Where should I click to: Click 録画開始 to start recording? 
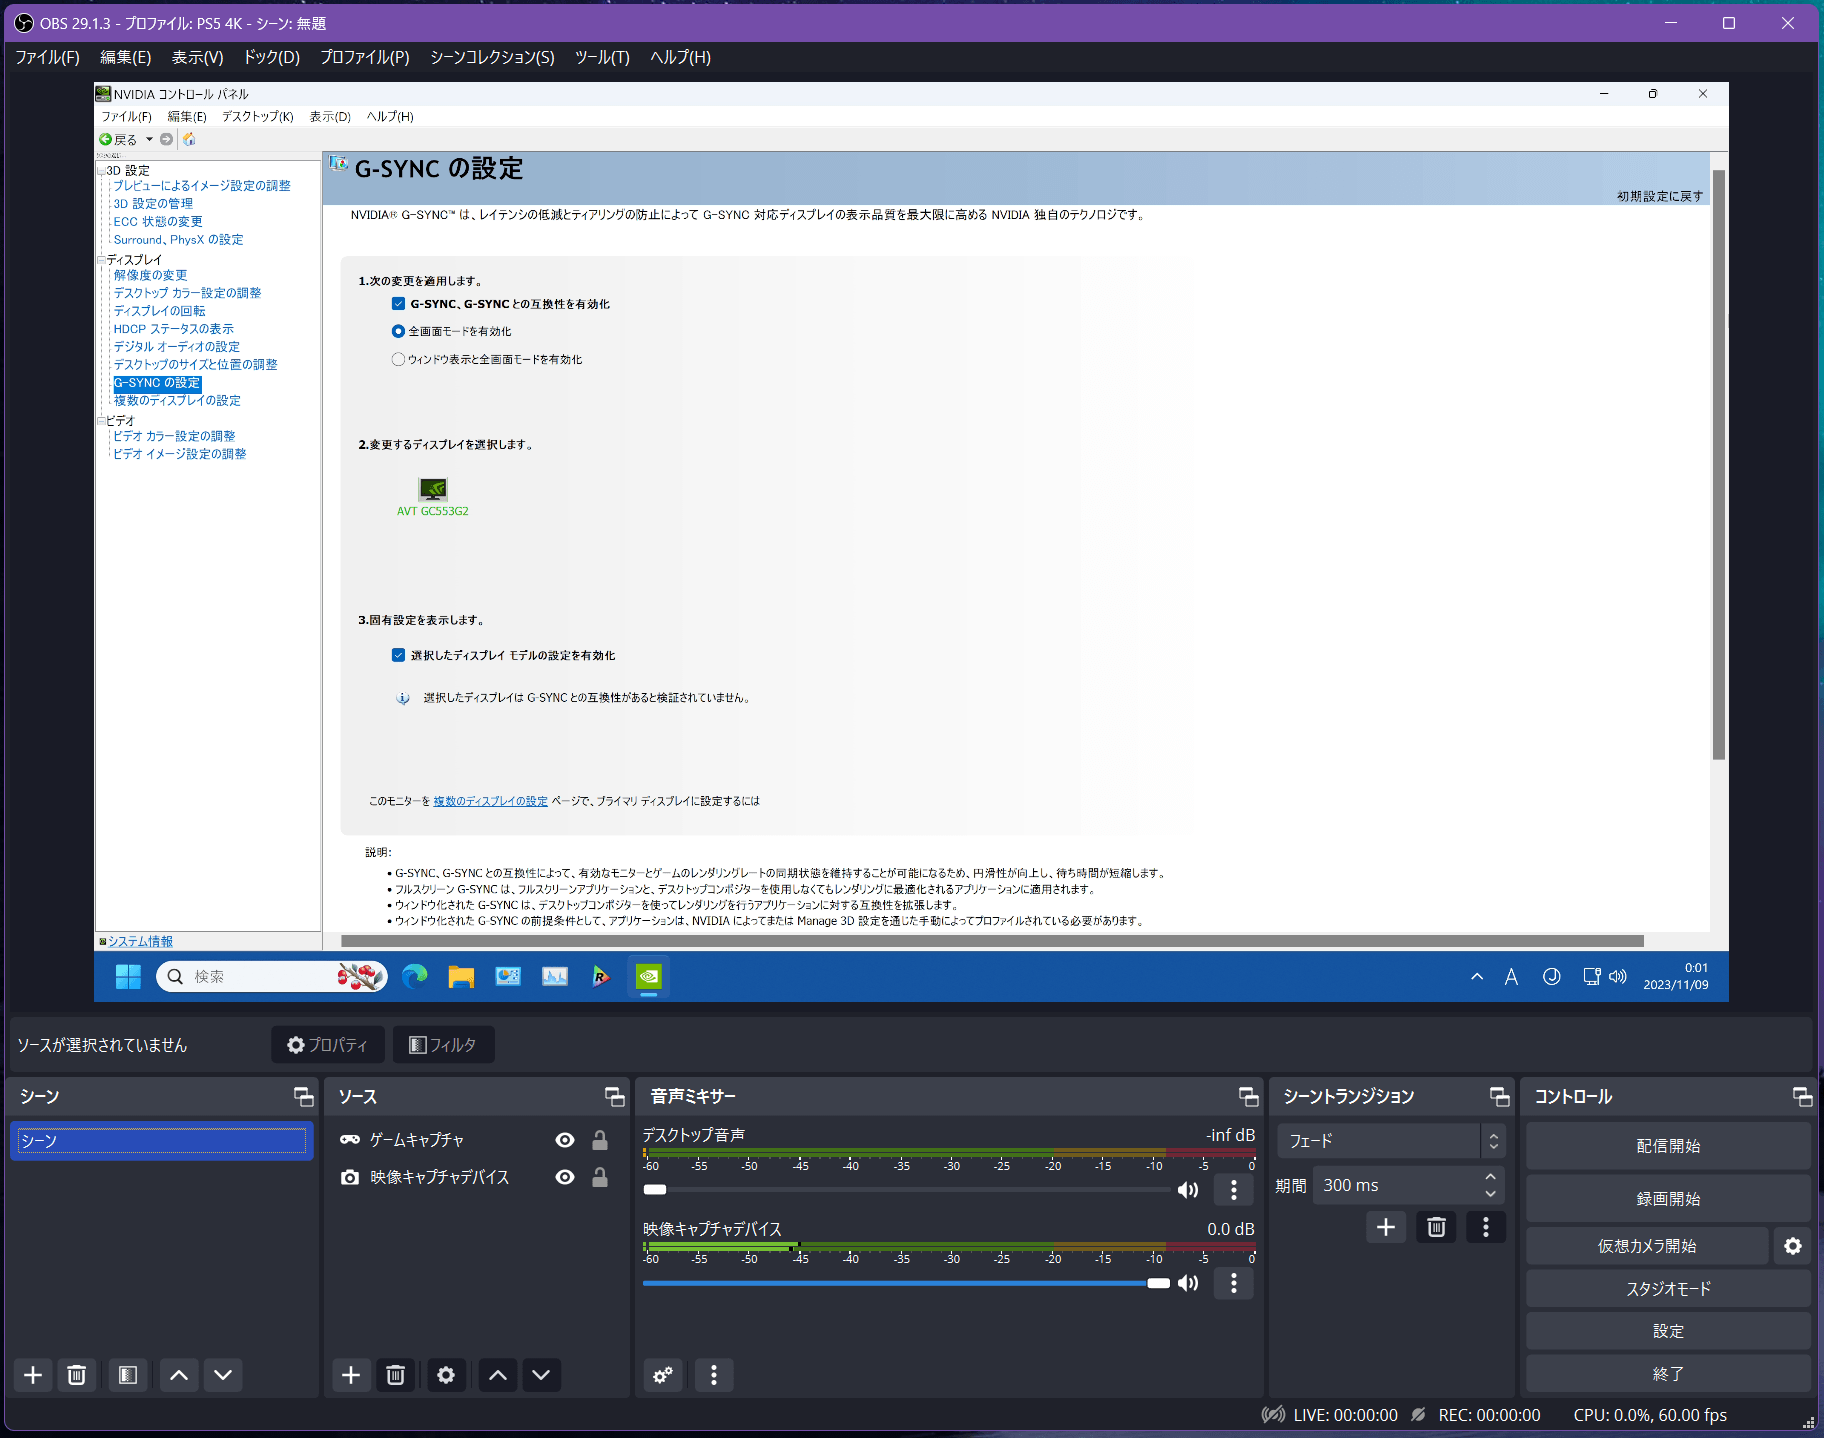tap(1668, 1199)
